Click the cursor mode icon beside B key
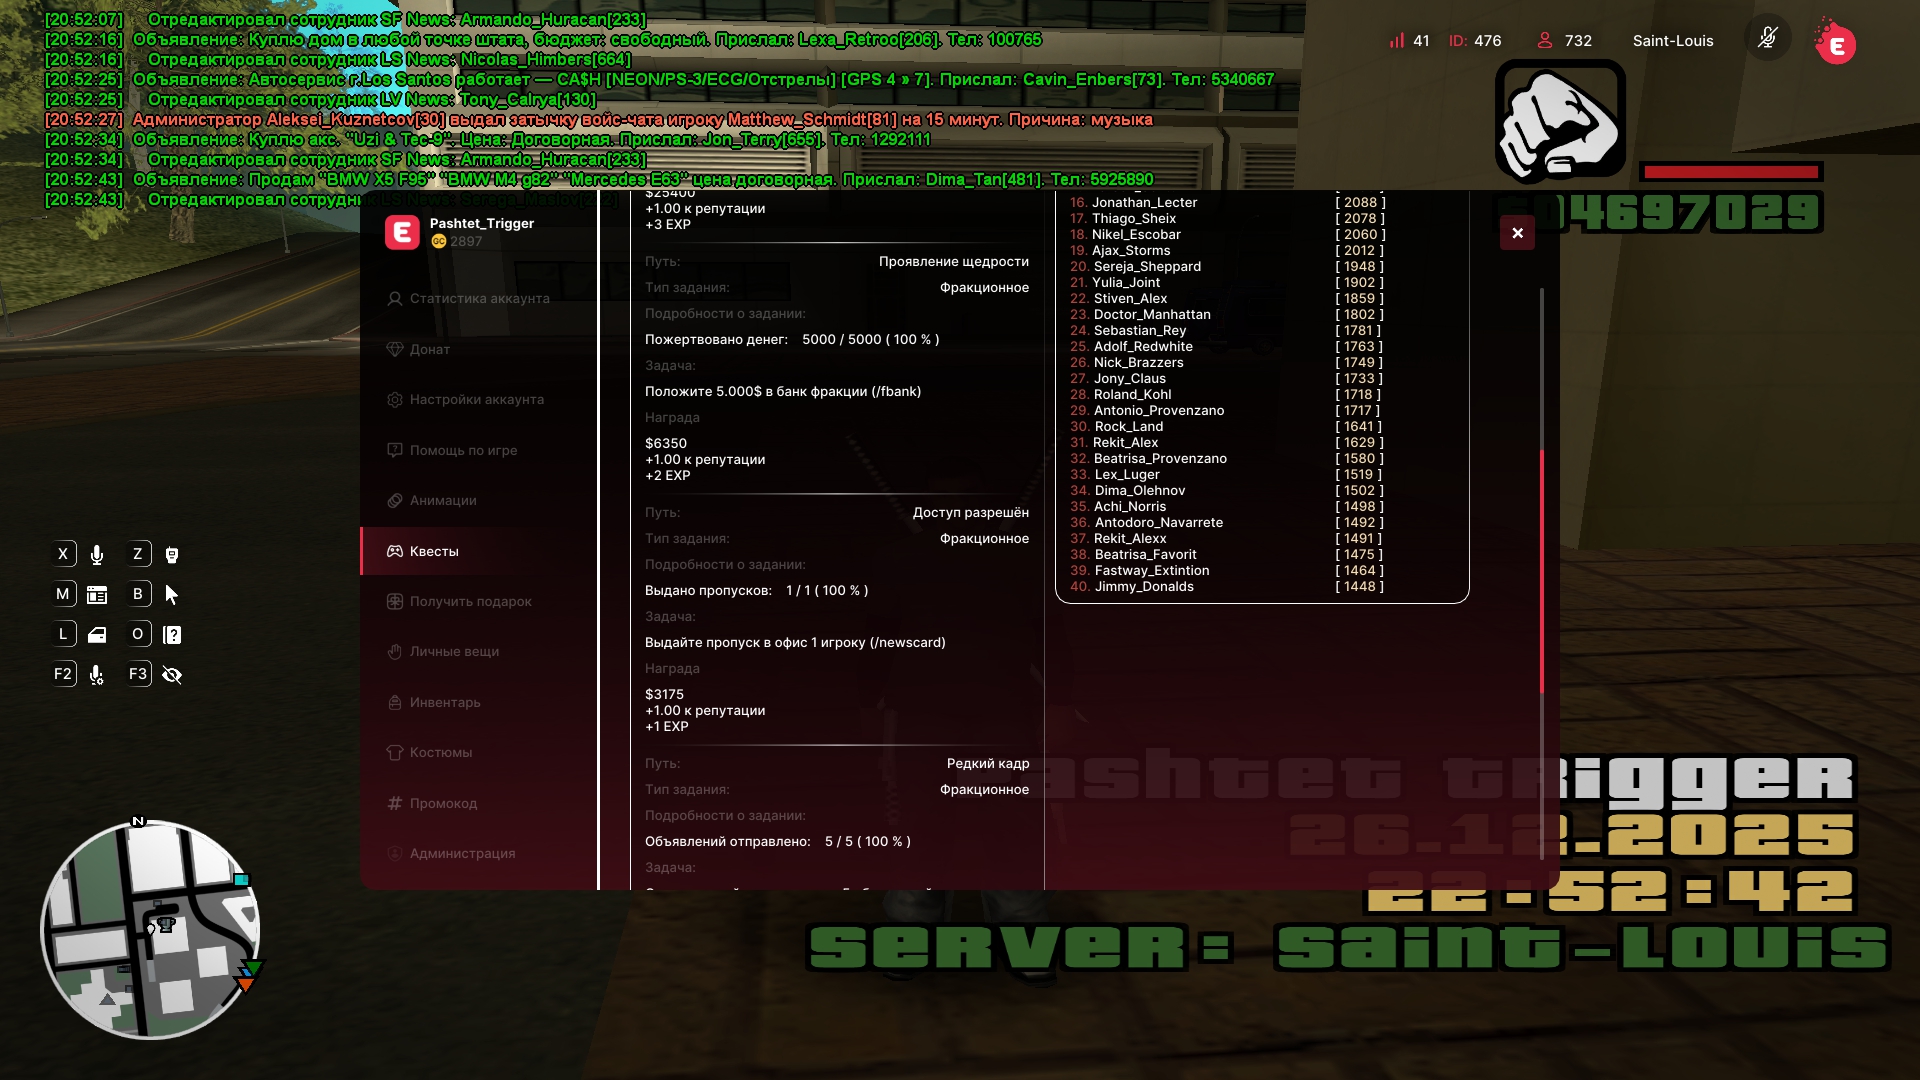1920x1080 pixels. (172, 595)
